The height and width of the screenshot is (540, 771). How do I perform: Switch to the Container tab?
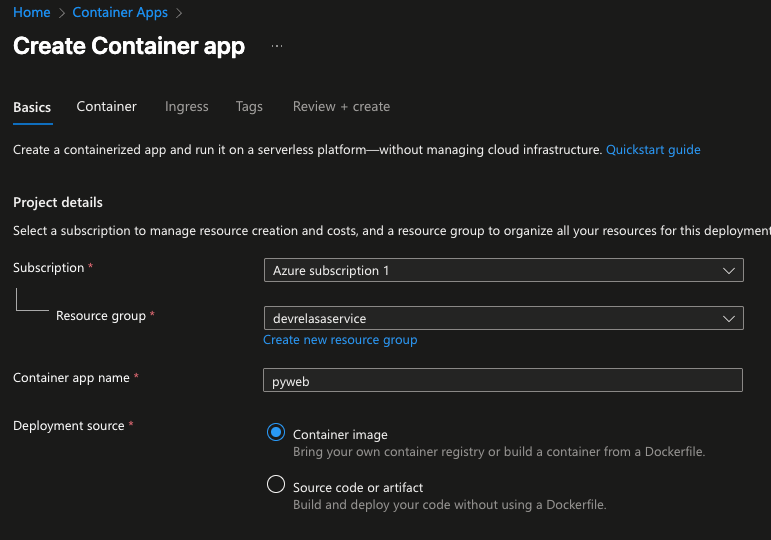click(106, 106)
